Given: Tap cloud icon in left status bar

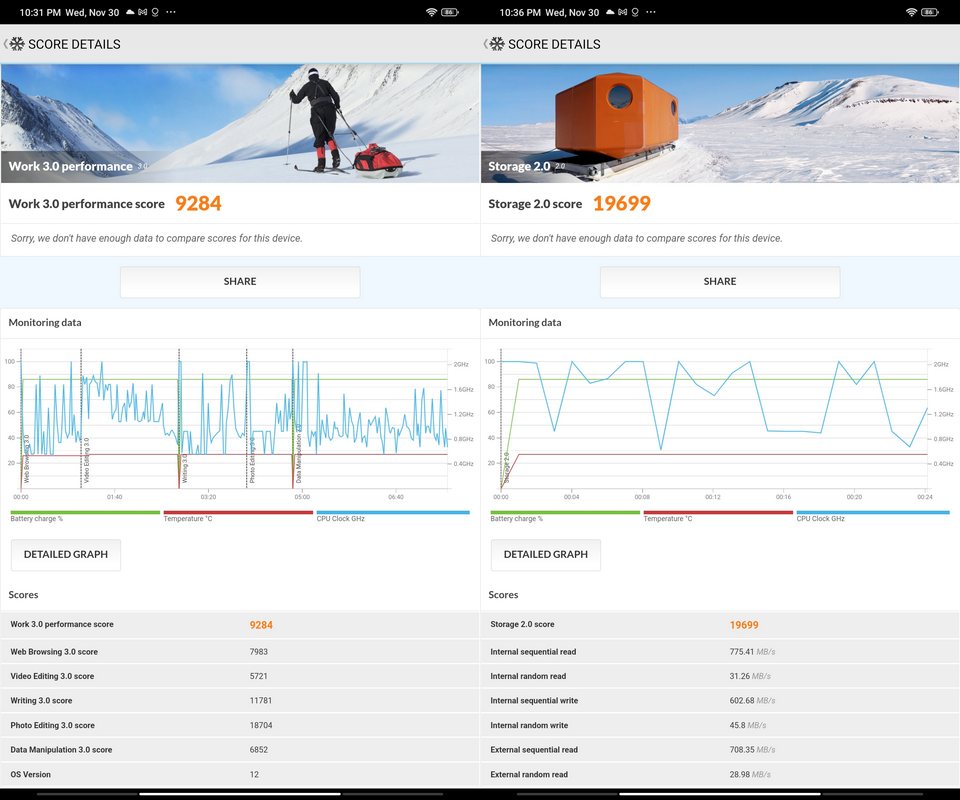Looking at the screenshot, I should click(x=130, y=12).
